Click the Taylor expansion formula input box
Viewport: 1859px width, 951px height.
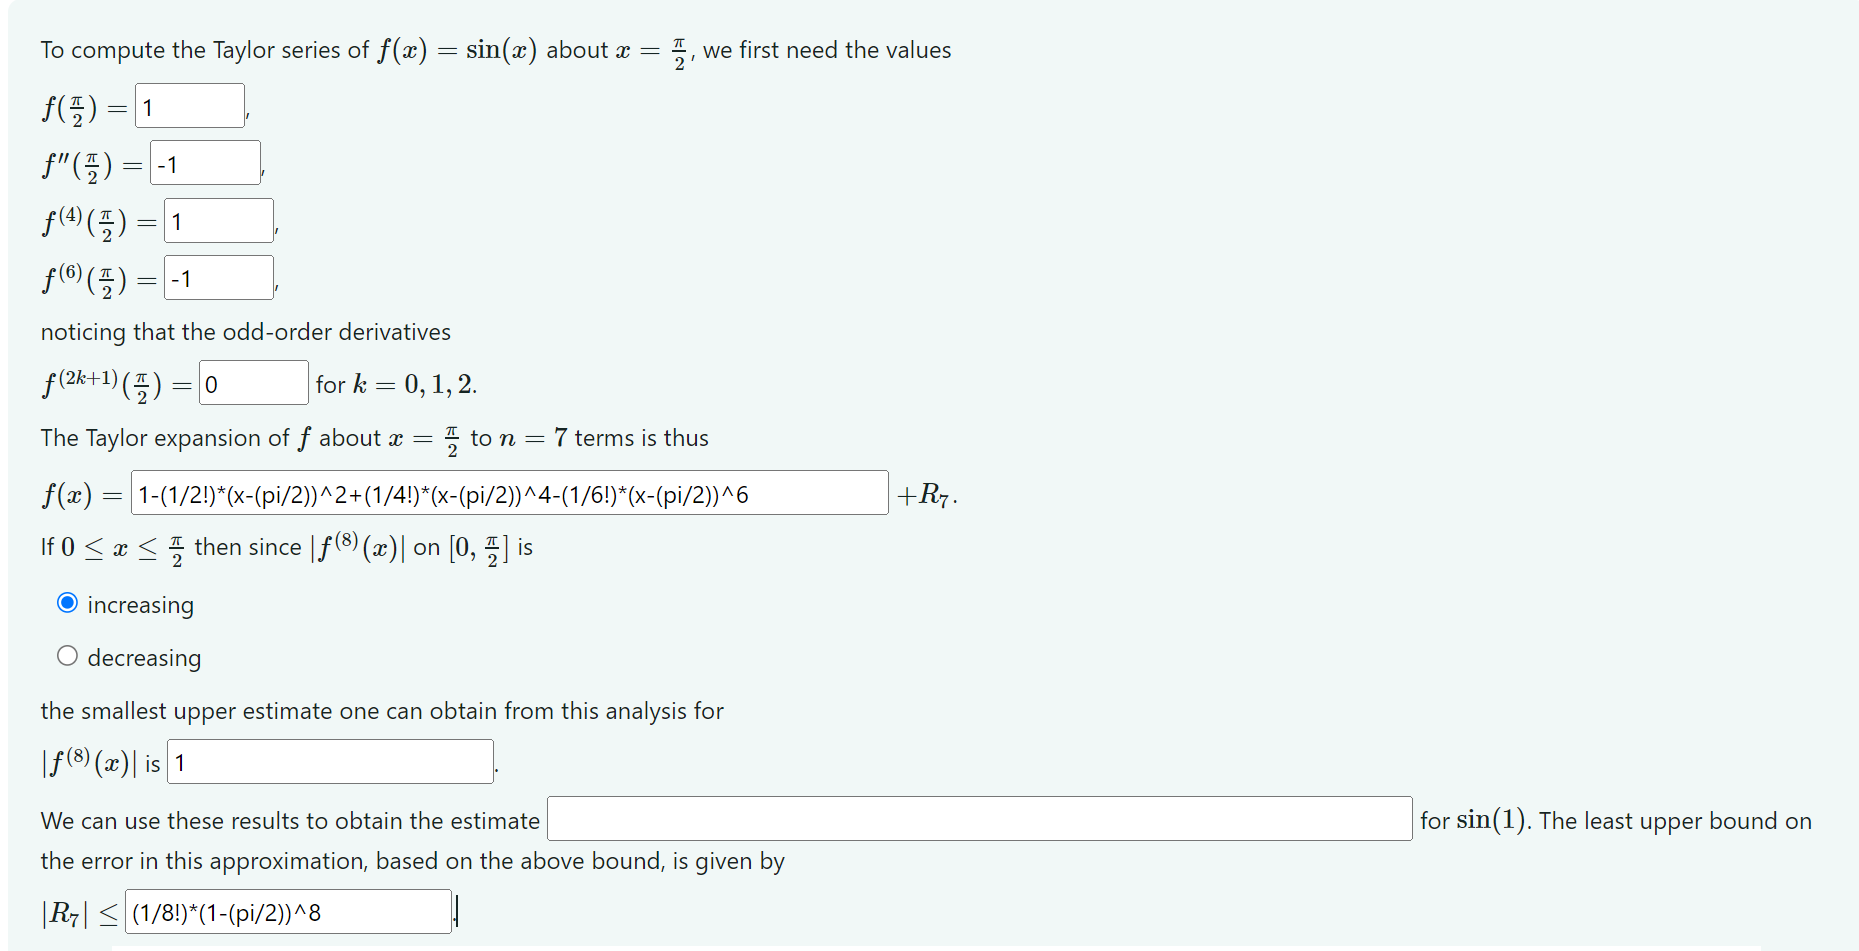[506, 493]
